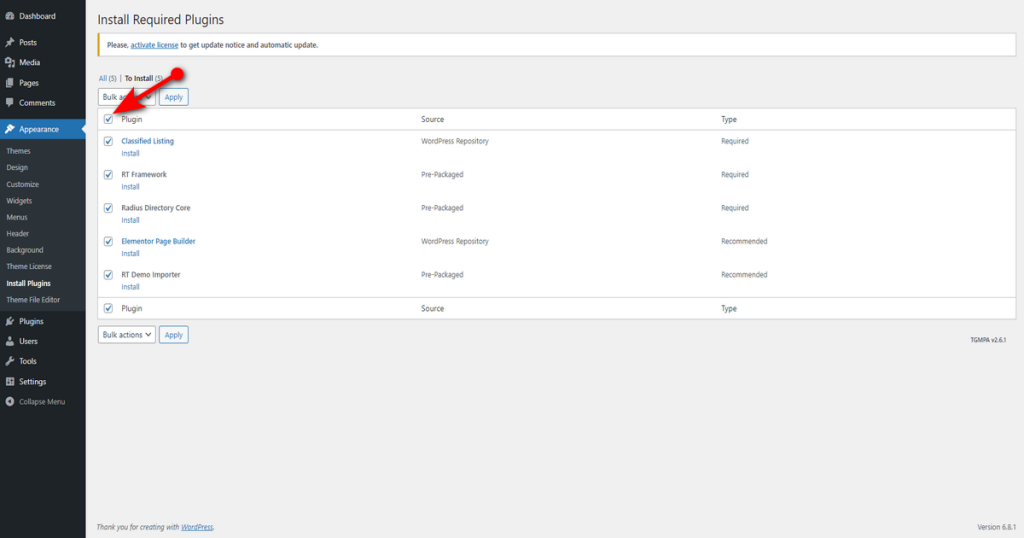Viewport: 1024px width, 538px height.
Task: Click the Appearance paintbrush icon
Action: click(x=10, y=129)
